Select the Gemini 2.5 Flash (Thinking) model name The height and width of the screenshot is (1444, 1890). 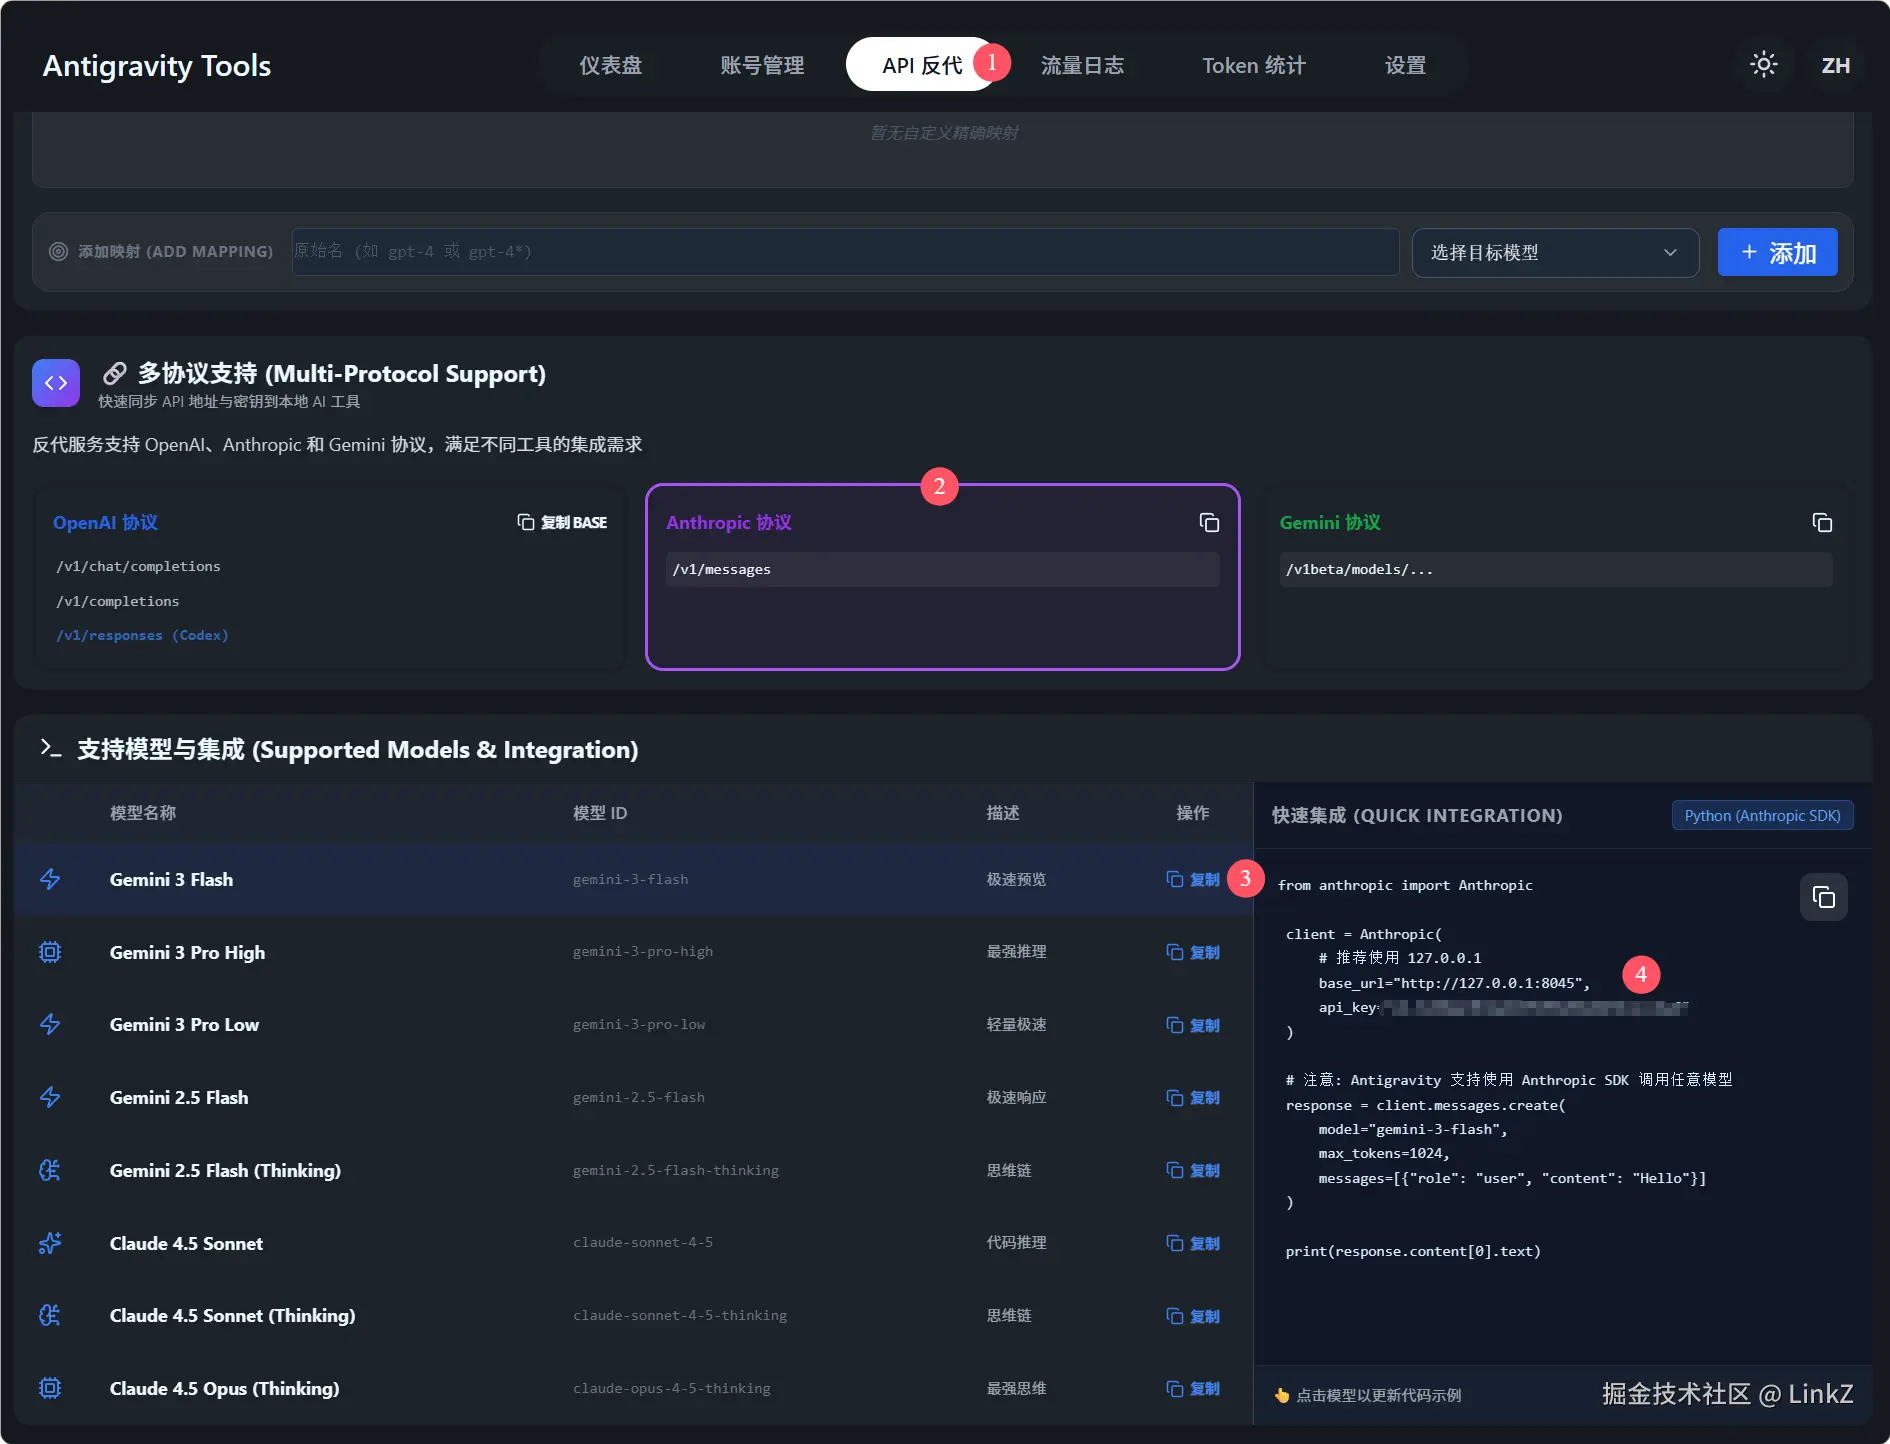pyautogui.click(x=225, y=1170)
